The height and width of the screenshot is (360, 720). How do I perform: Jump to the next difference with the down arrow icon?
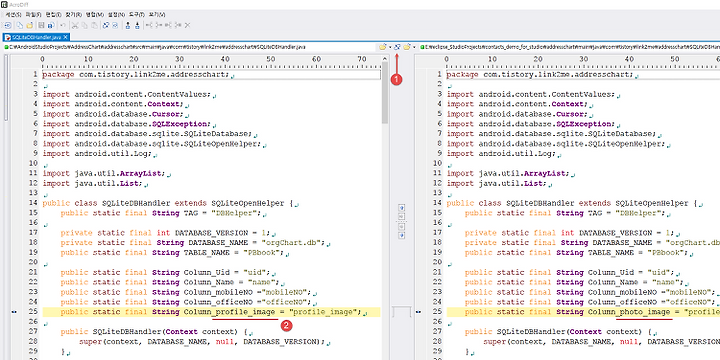click(137, 25)
